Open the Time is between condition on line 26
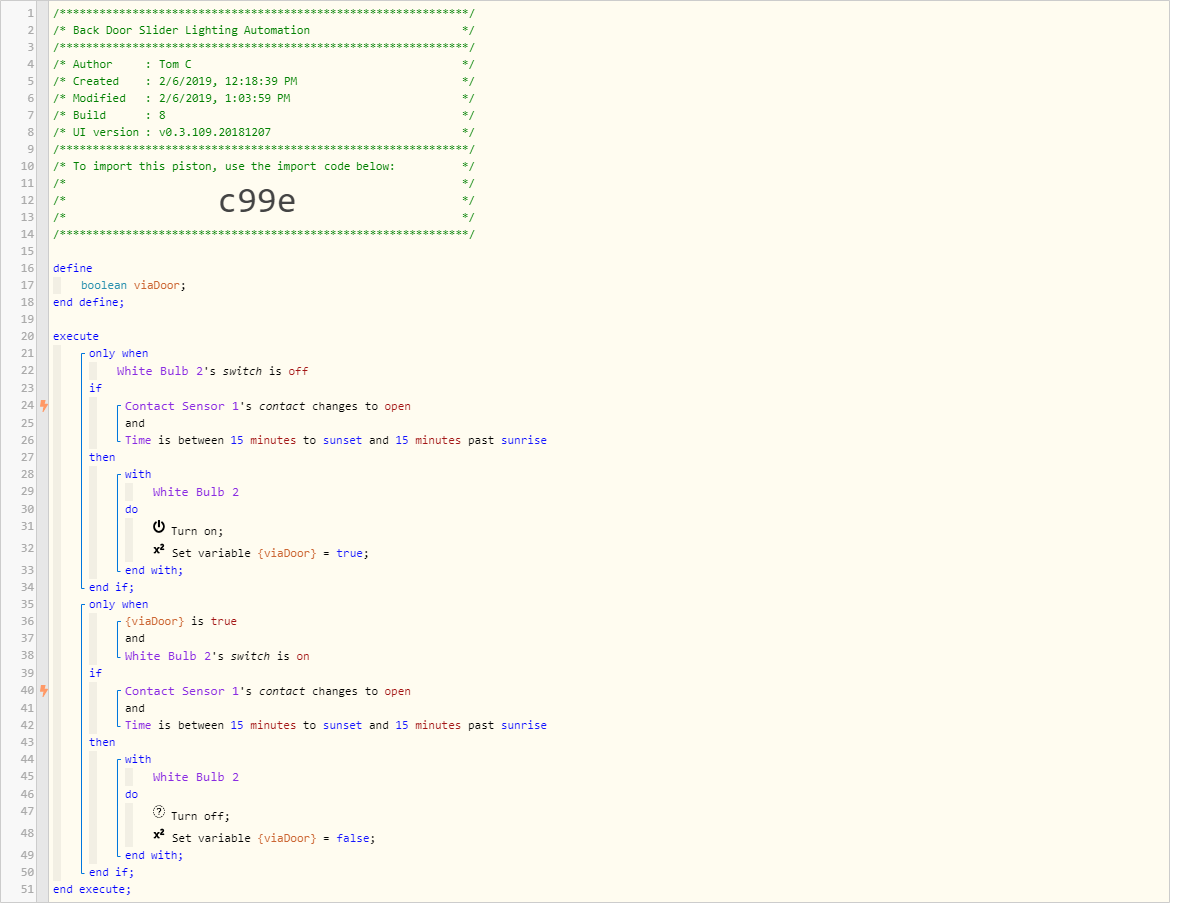The width and height of the screenshot is (1178, 905). pos(336,440)
